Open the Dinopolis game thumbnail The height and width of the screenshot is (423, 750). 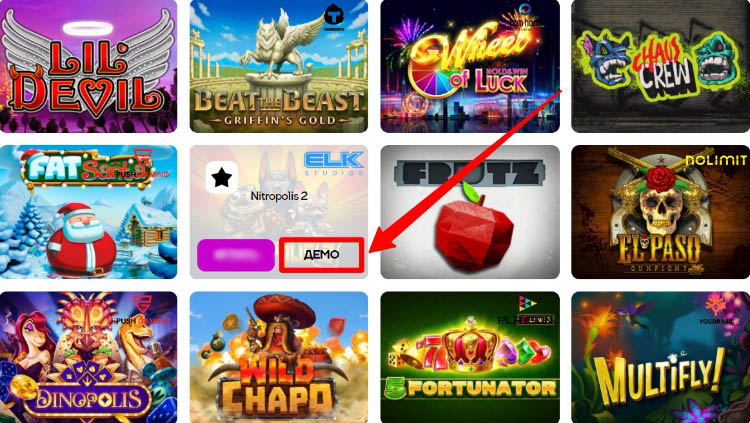click(88, 357)
